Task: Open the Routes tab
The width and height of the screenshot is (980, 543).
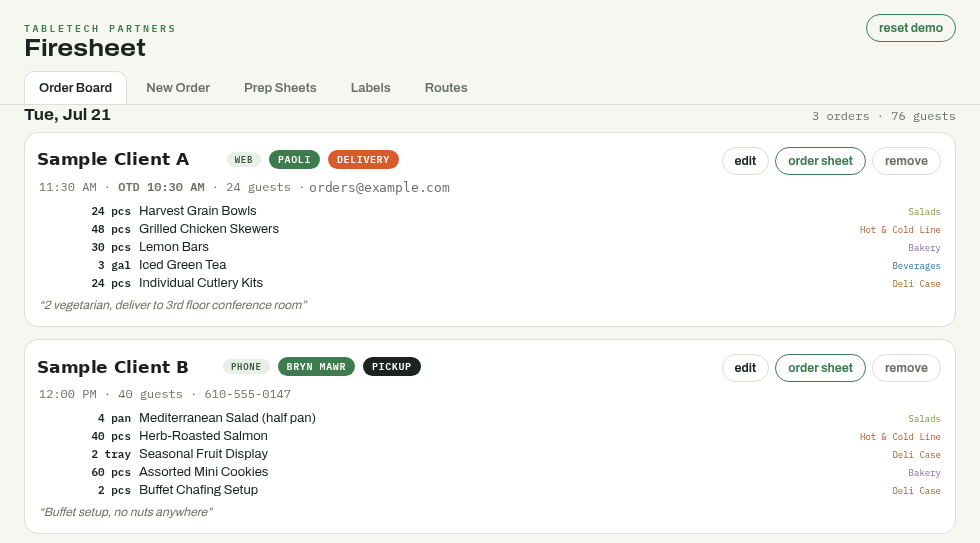Action: pos(446,87)
